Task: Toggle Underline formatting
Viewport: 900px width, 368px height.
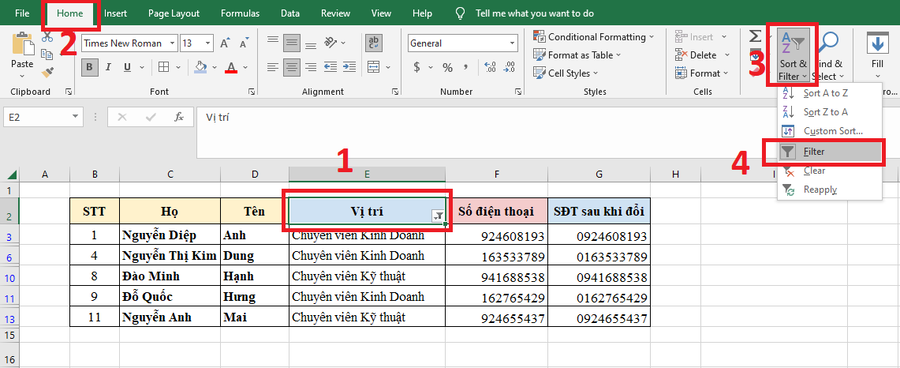Action: coord(127,67)
